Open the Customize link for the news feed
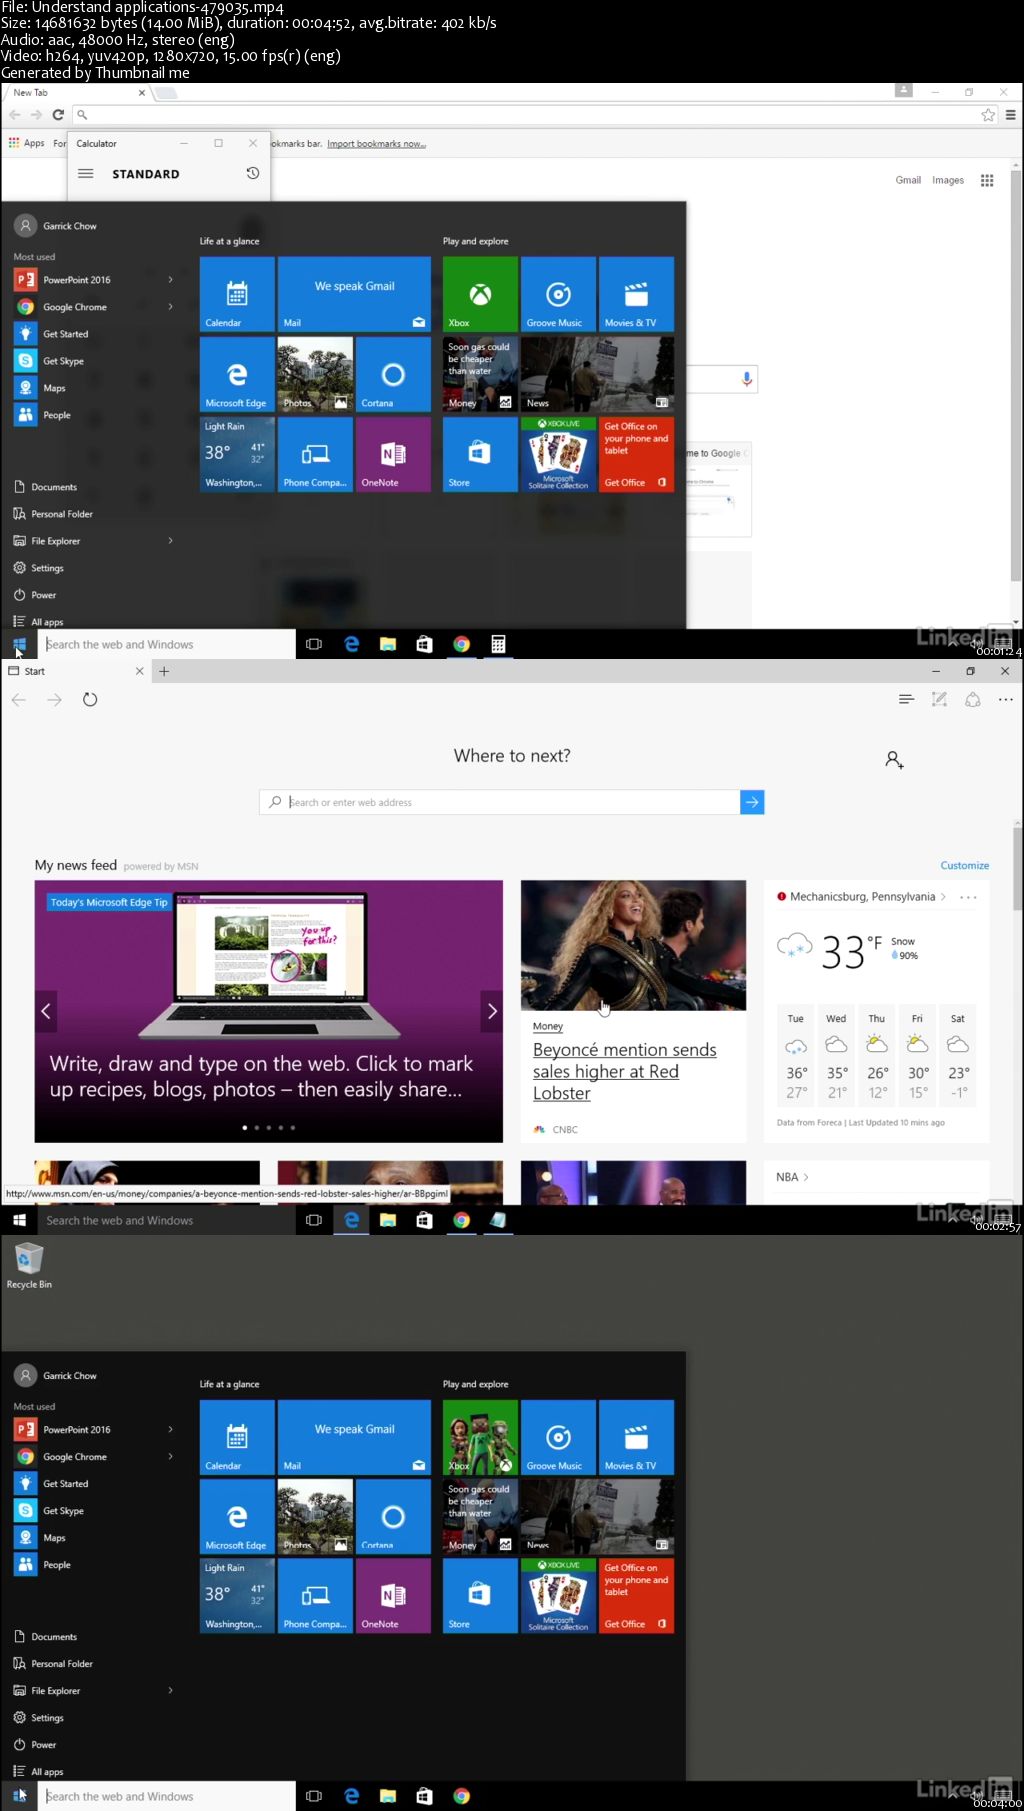Screen dimensions: 1024x1811 click(x=964, y=866)
